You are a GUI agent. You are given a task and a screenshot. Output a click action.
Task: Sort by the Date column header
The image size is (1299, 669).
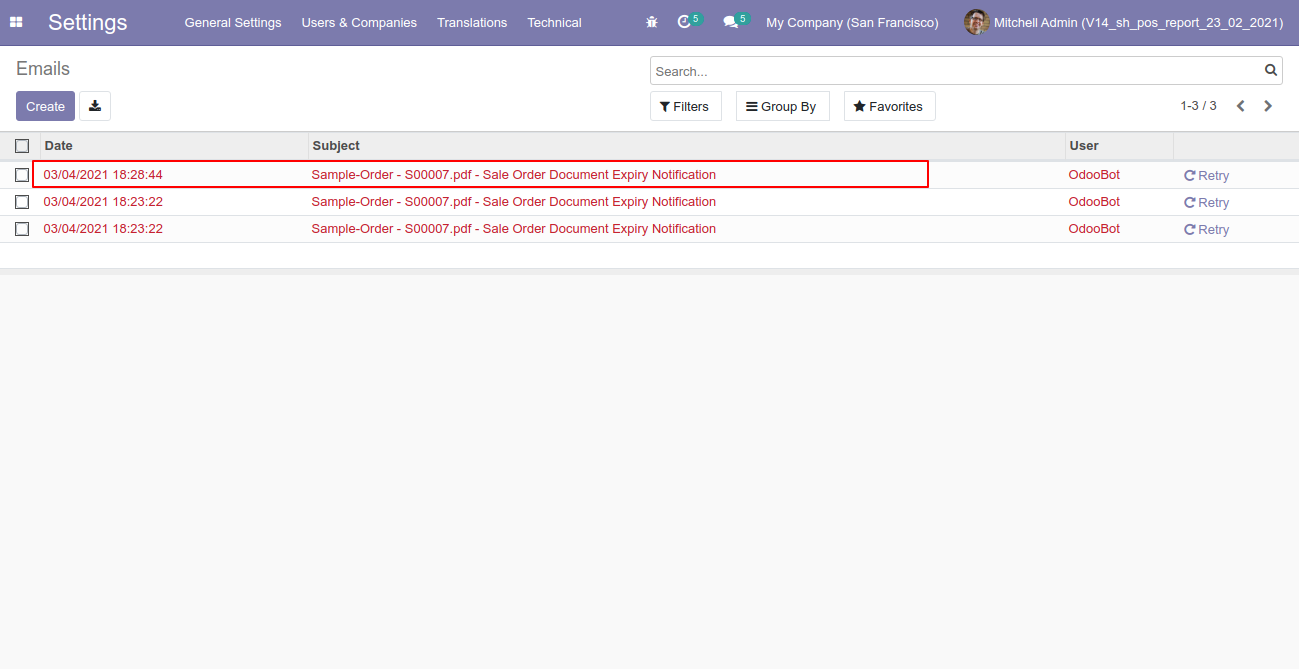click(x=174, y=146)
